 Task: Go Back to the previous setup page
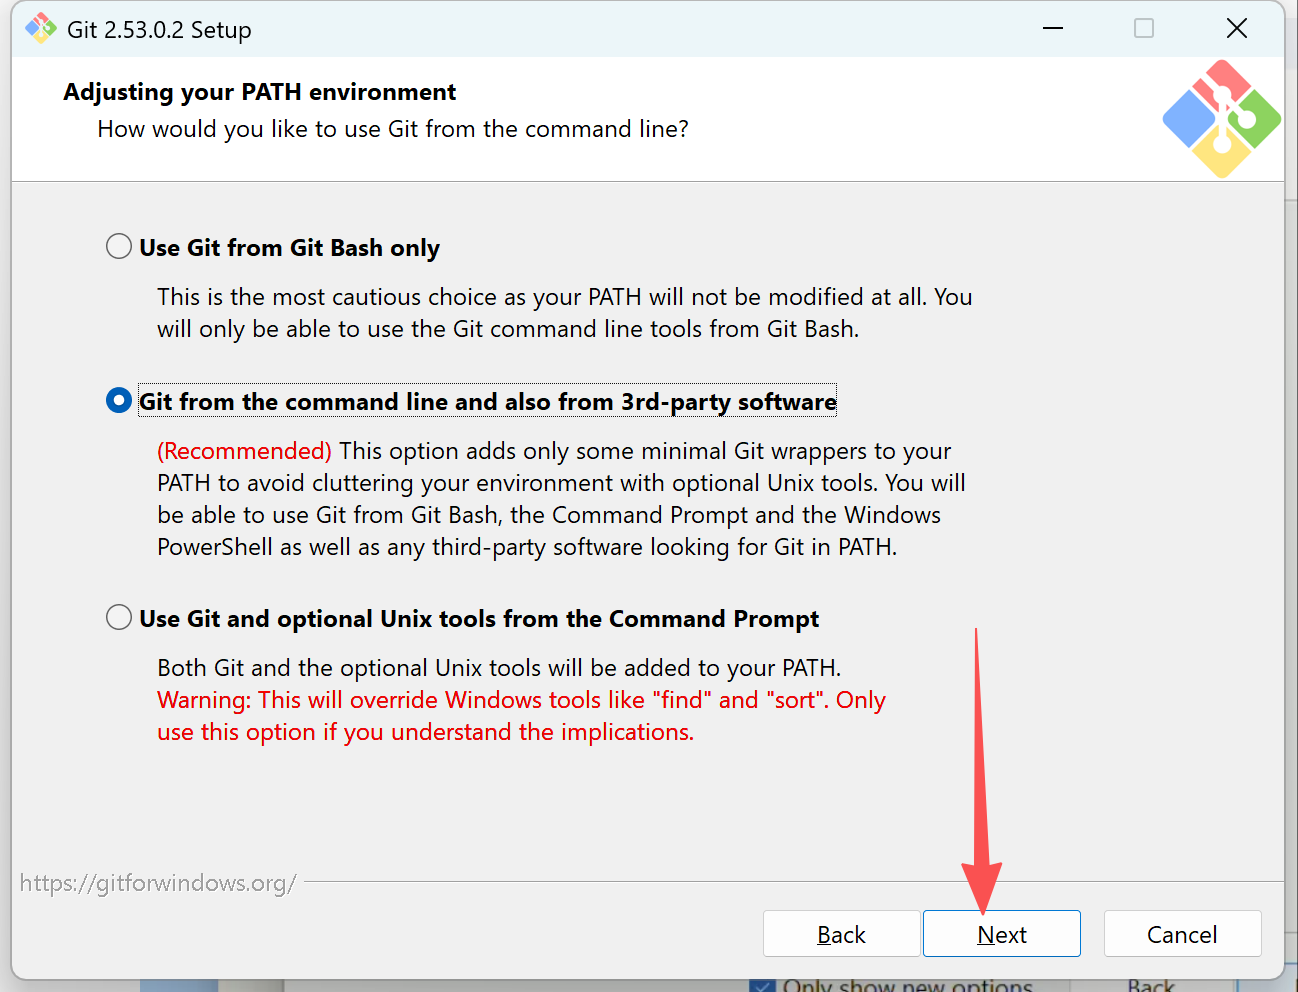(x=841, y=933)
